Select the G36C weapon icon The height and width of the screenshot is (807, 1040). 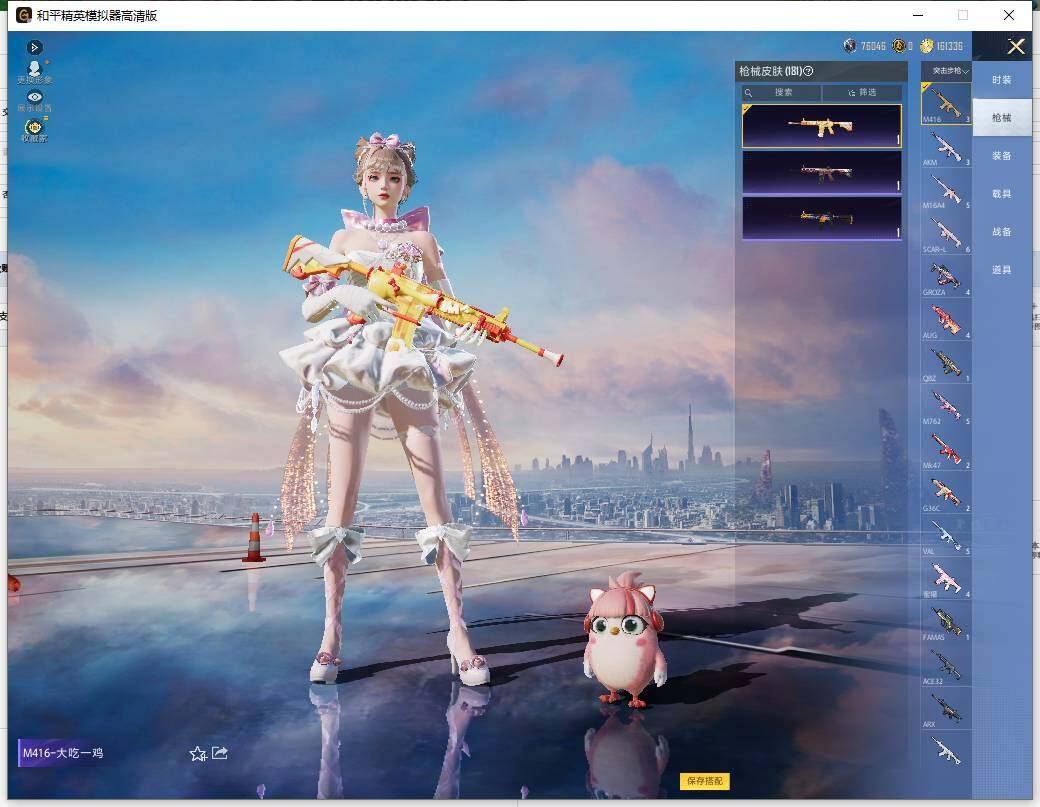coord(946,492)
